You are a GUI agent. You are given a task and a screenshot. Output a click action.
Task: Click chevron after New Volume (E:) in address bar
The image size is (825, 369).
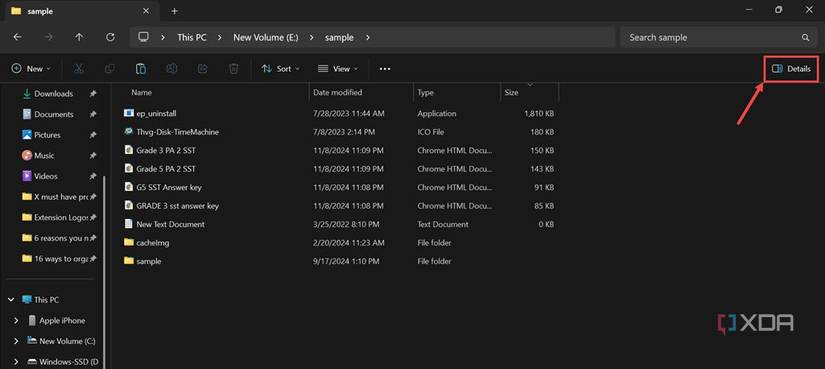point(311,37)
